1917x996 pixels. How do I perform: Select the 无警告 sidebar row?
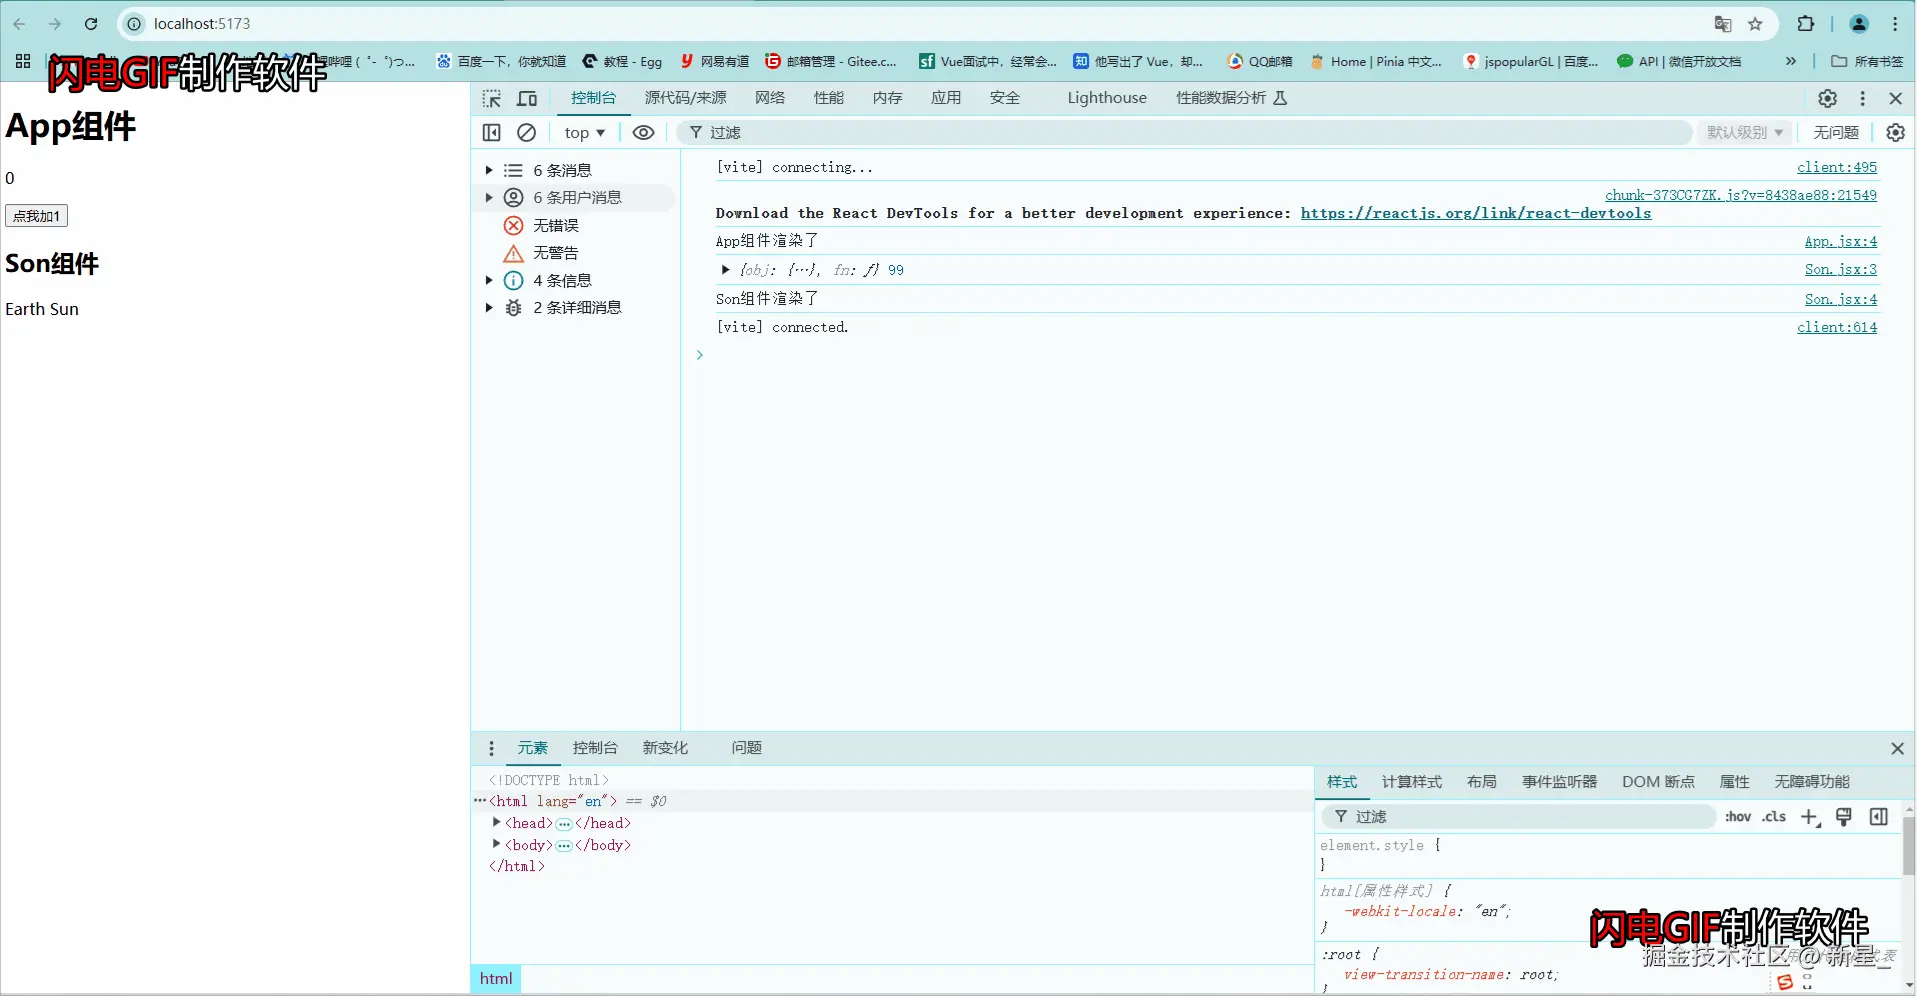575,253
